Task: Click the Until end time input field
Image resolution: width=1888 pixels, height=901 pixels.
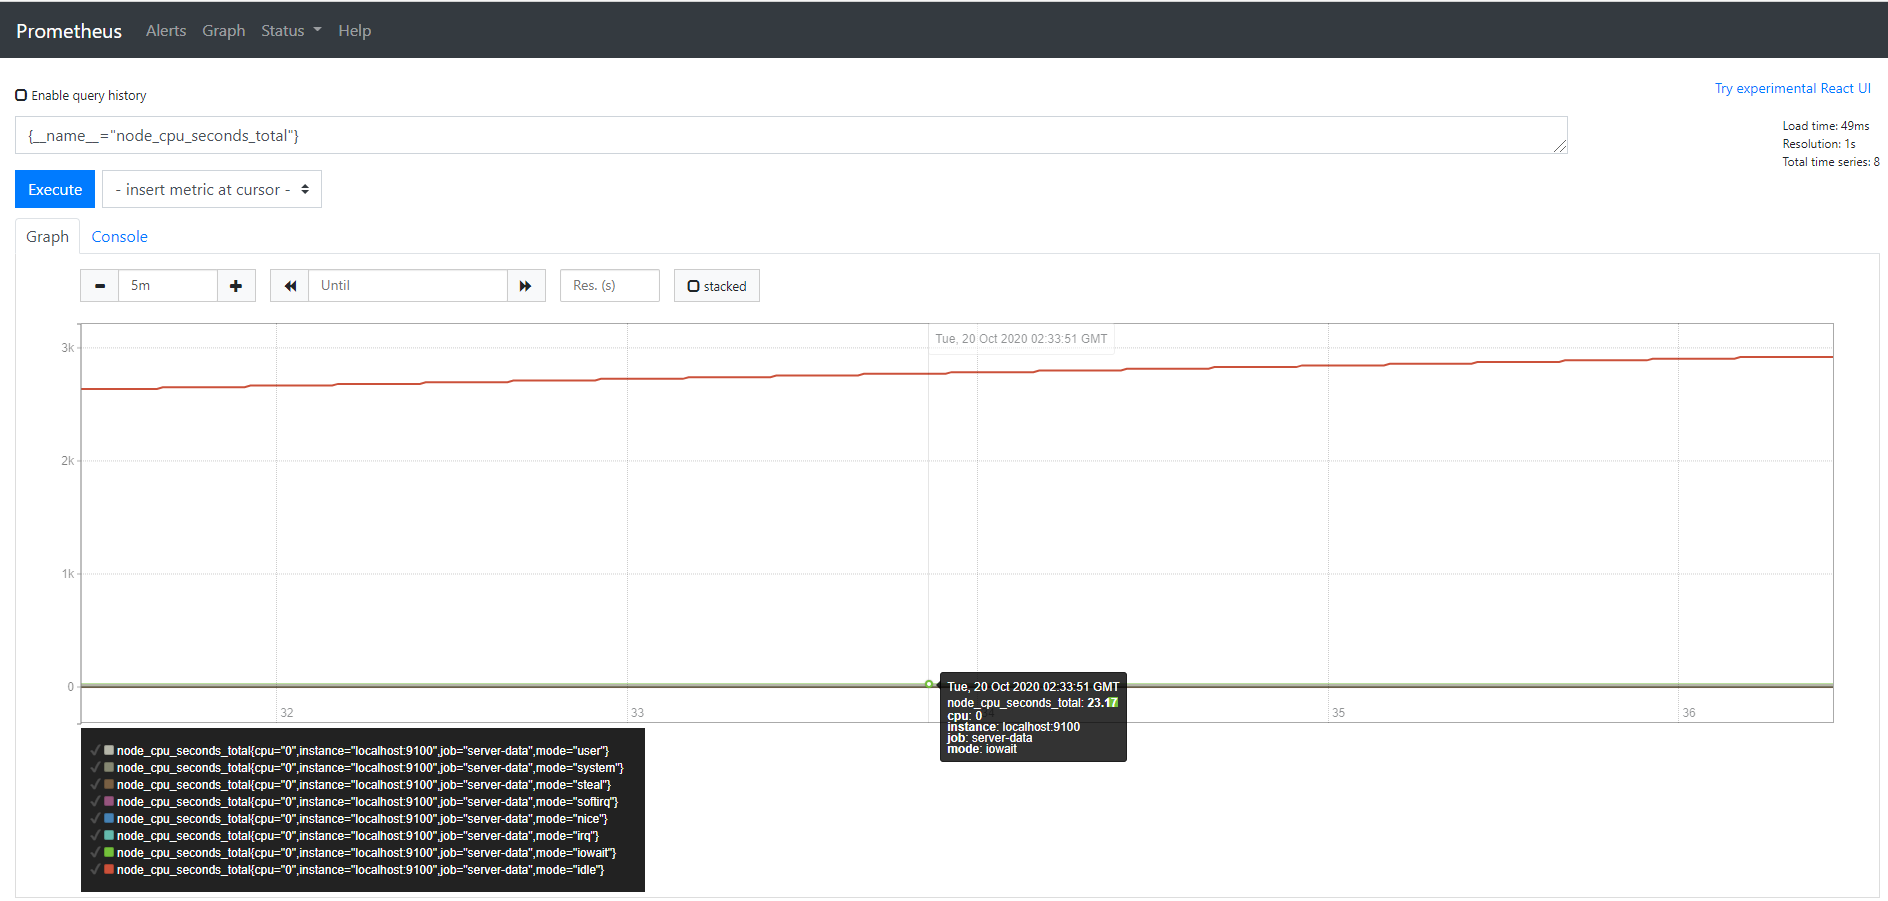Action: tap(408, 286)
